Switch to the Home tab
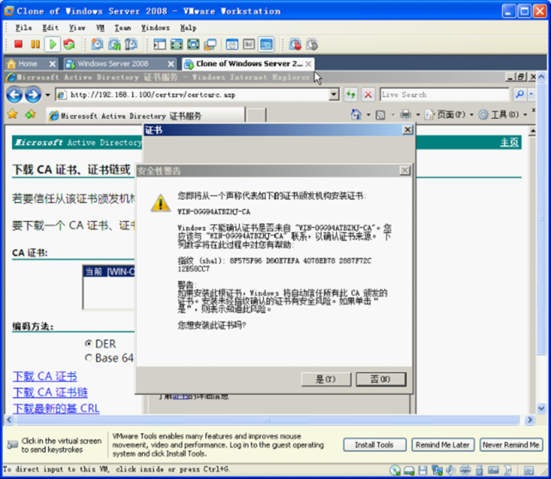 click(x=27, y=64)
